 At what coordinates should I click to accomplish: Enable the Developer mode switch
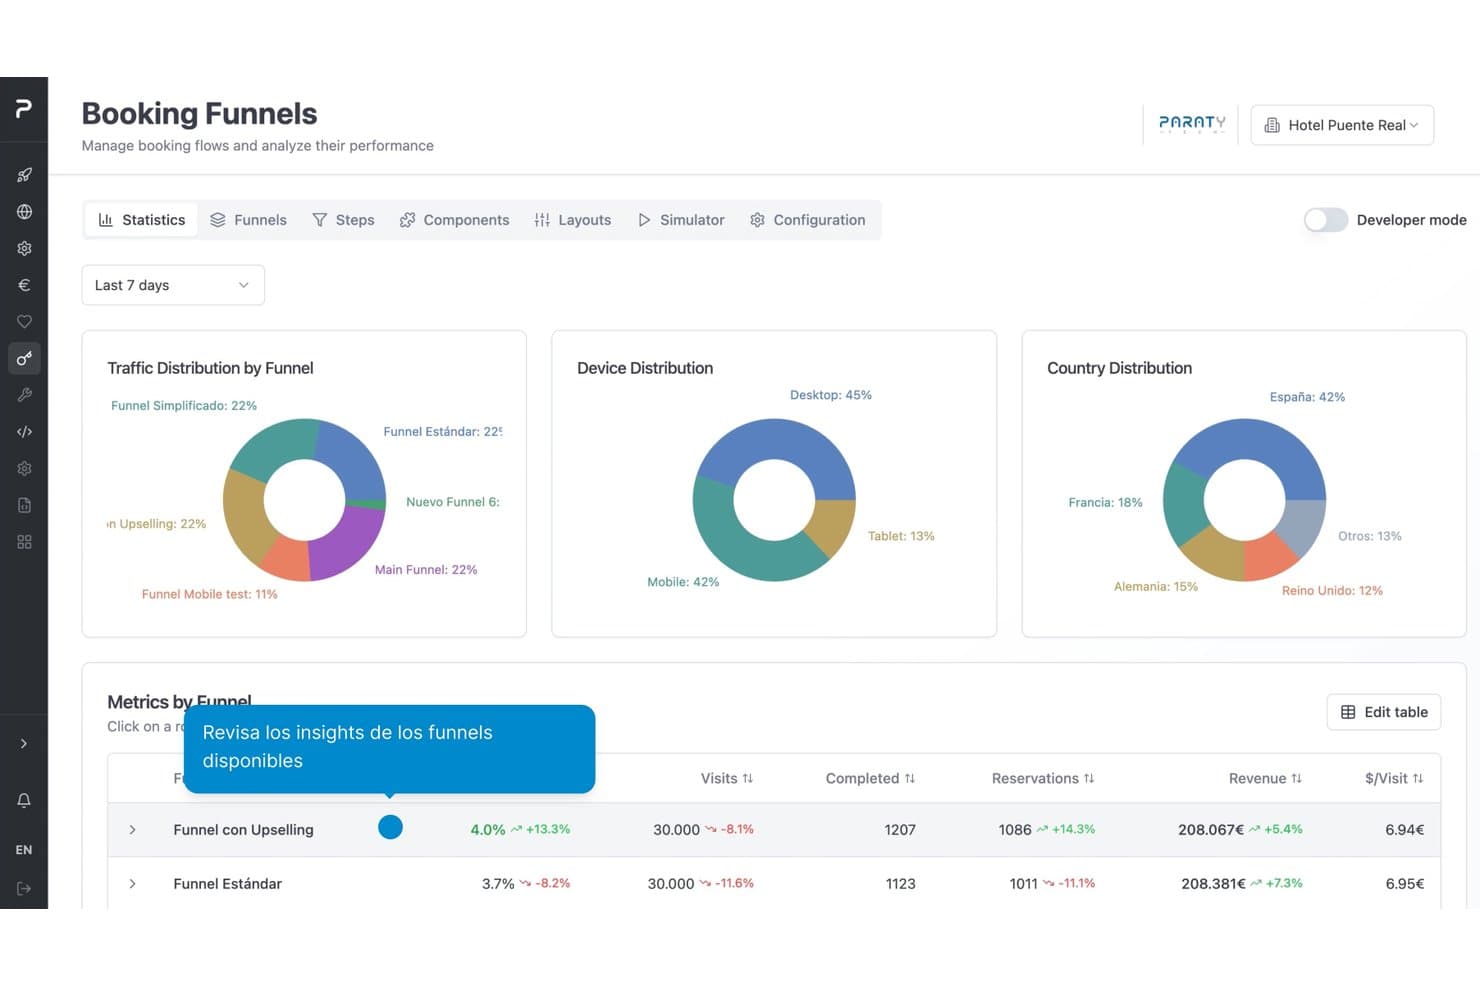tap(1326, 220)
